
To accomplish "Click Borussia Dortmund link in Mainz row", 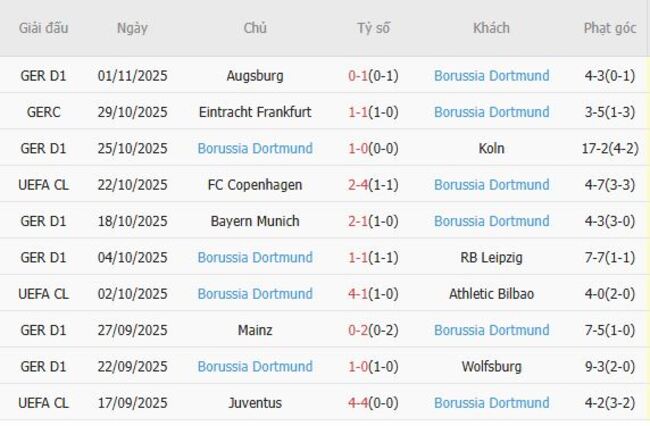I will [491, 330].
